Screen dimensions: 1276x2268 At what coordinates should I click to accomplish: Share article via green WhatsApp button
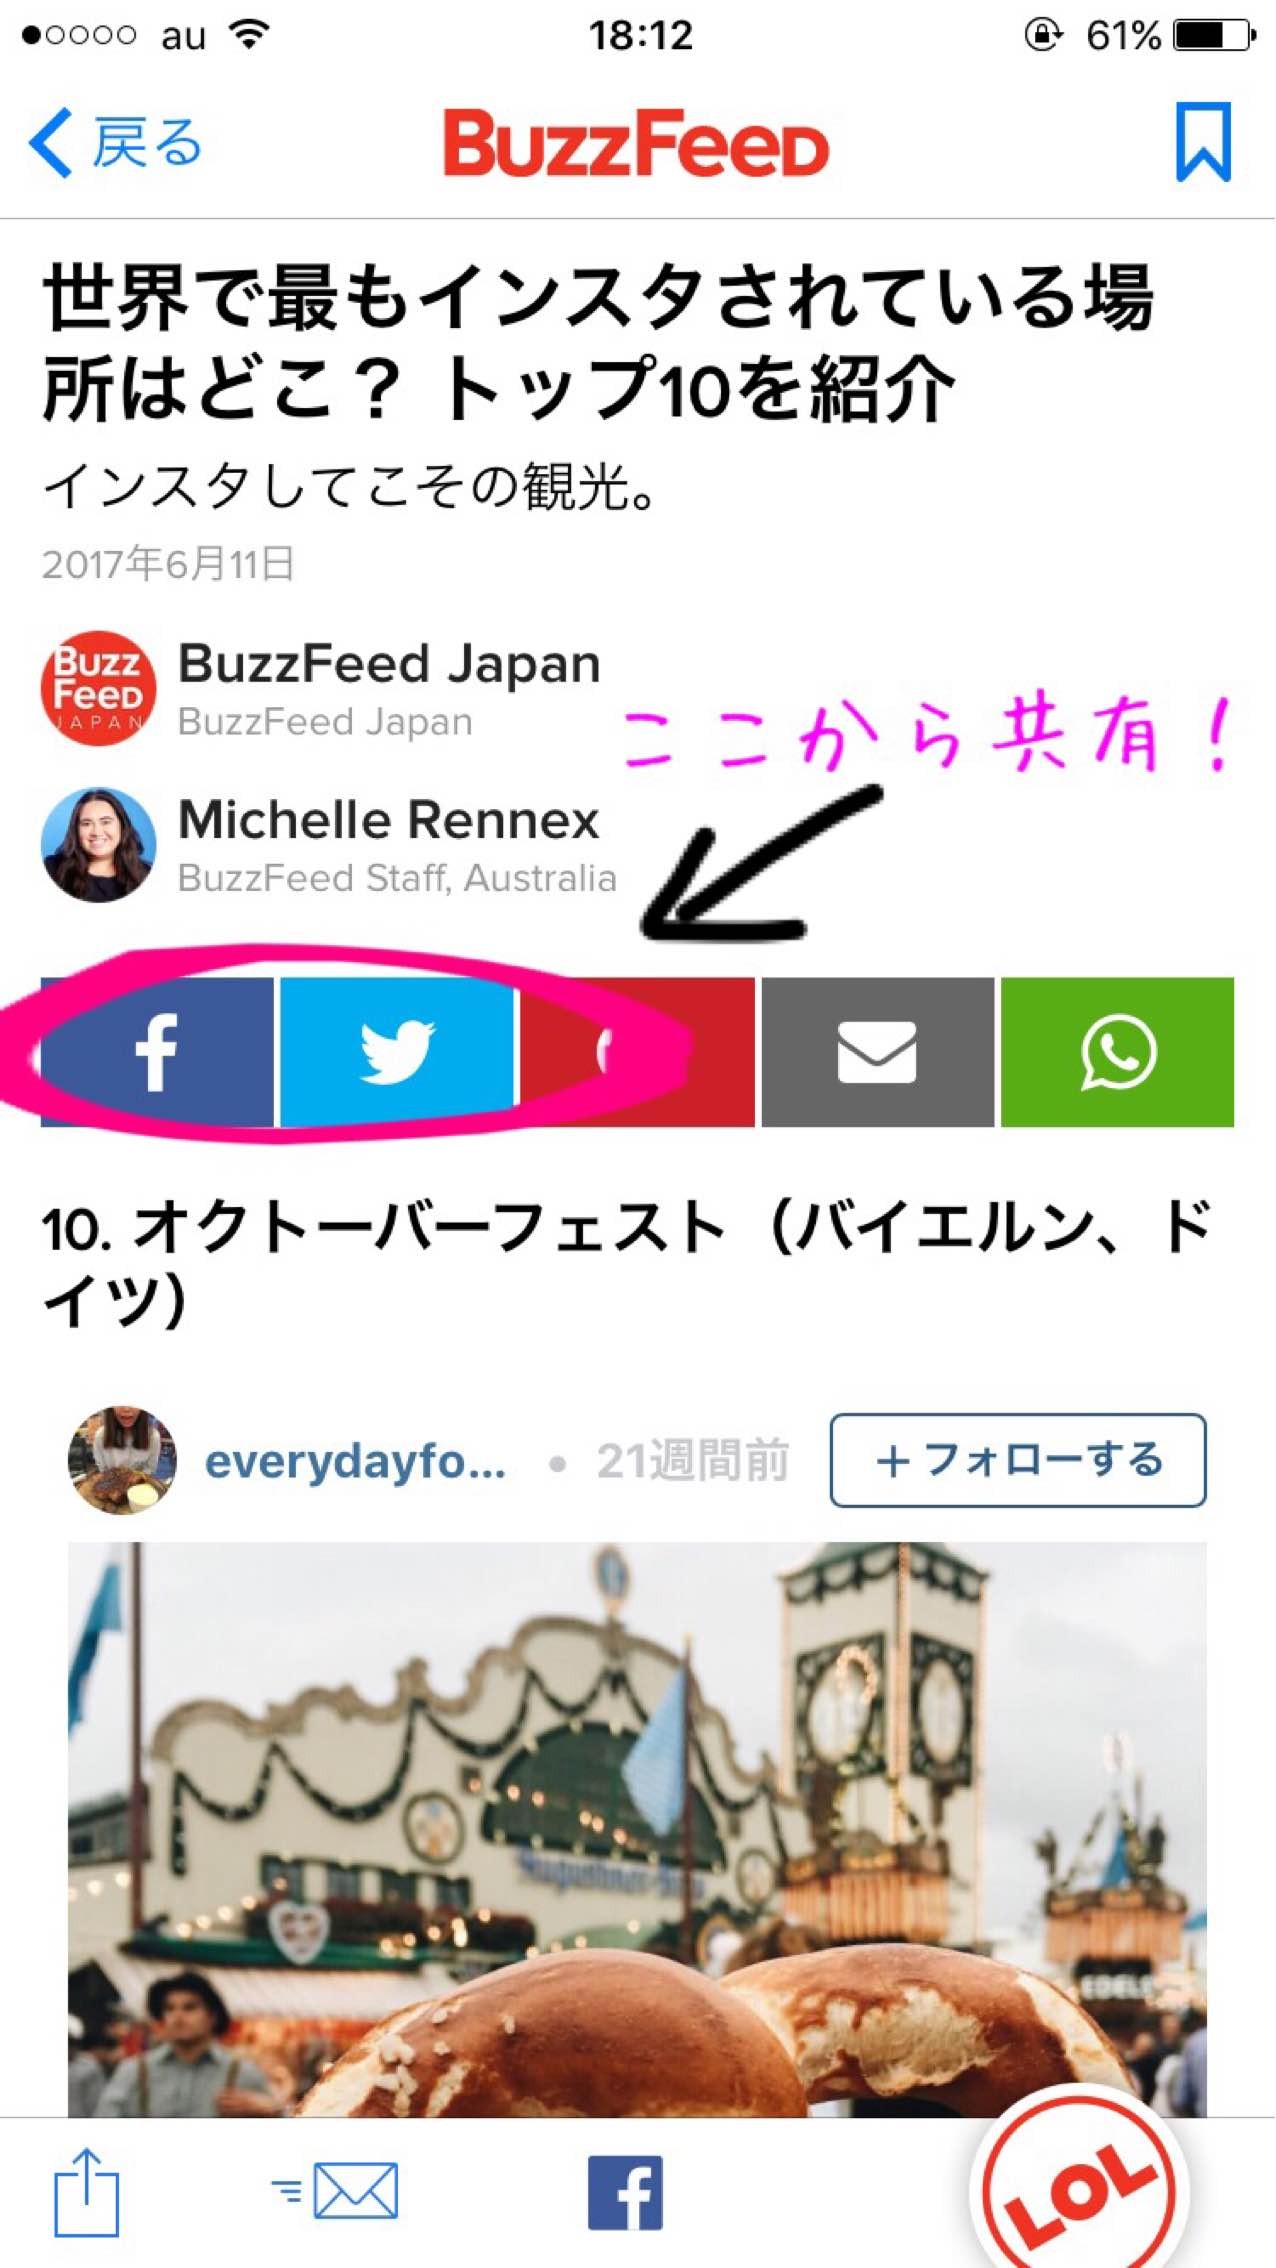coord(1117,1052)
